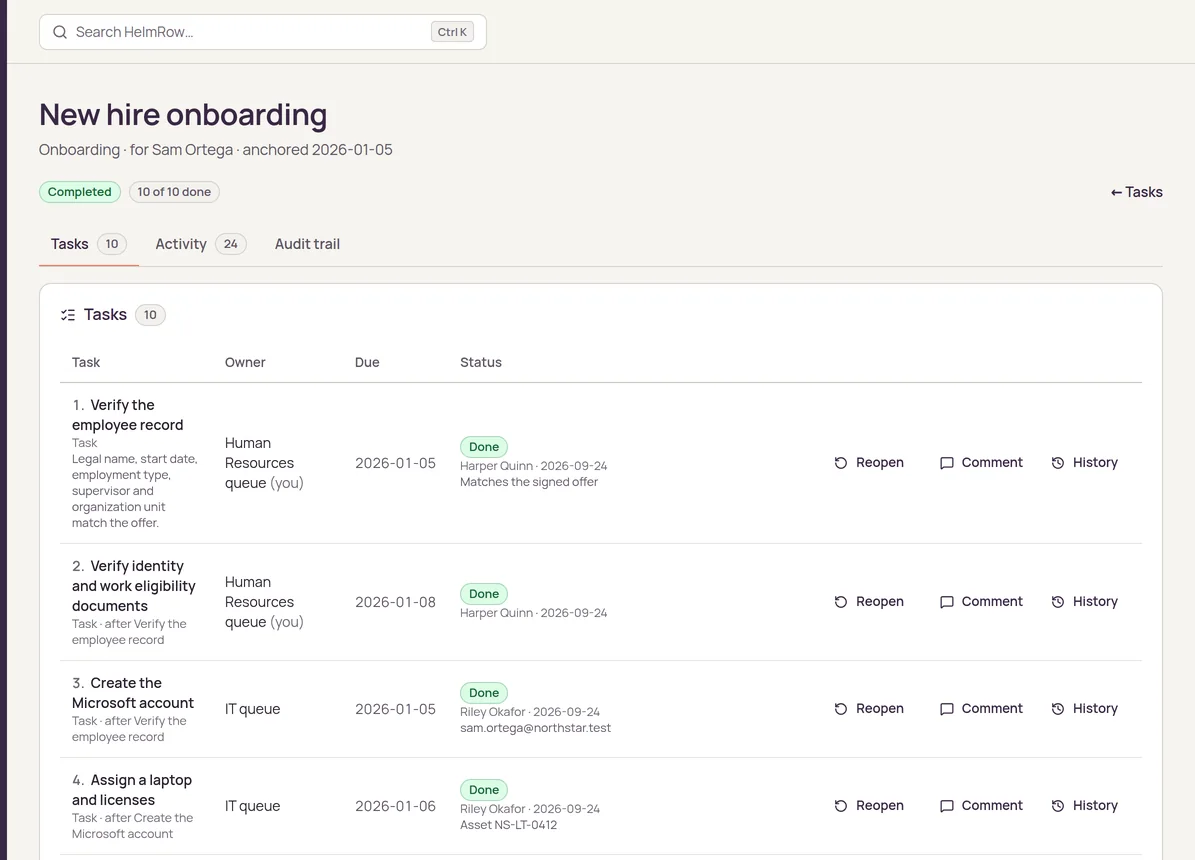This screenshot has width=1195, height=860.
Task: Click the Task column header
Action: [86, 362]
